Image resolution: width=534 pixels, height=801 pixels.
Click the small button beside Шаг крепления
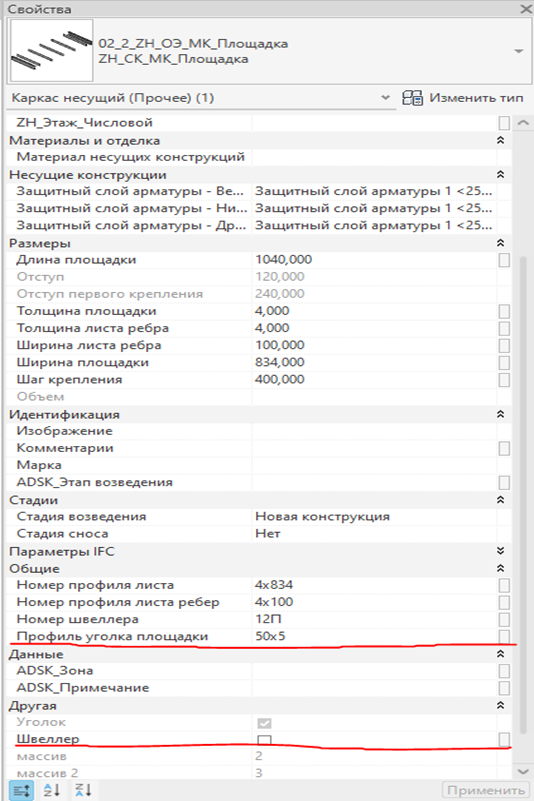tap(504, 380)
